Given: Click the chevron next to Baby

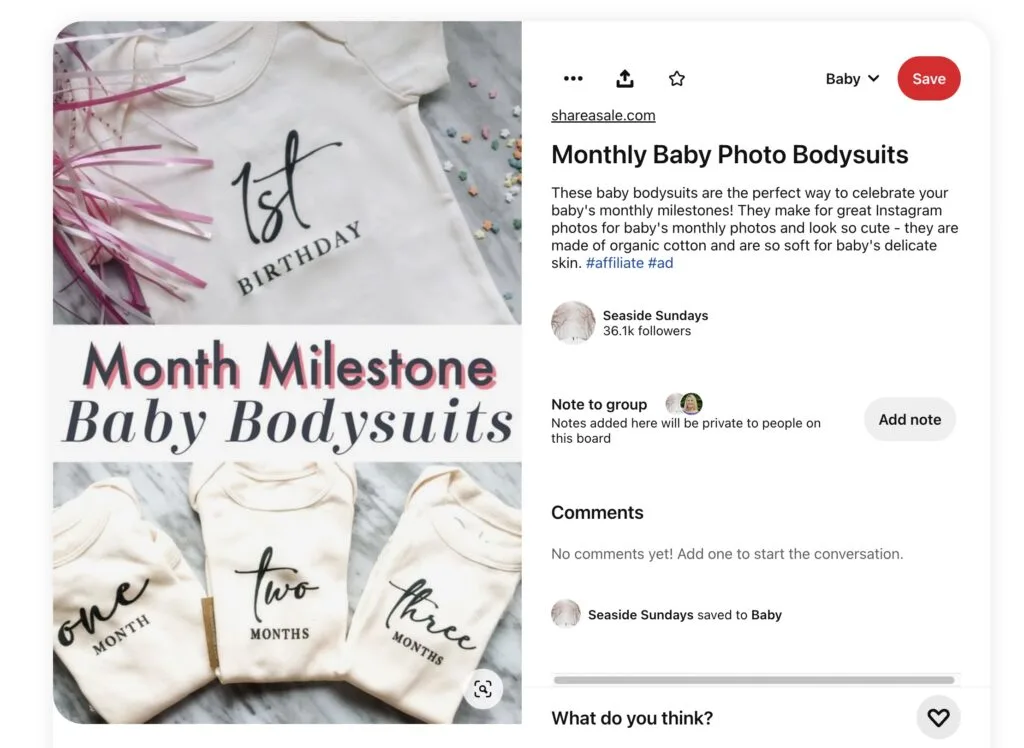Looking at the screenshot, I should click(874, 78).
